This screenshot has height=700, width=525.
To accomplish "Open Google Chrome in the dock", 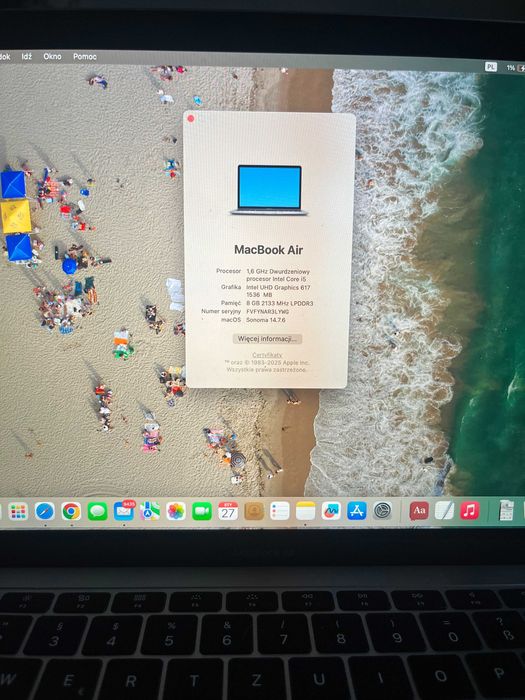I will coord(71,511).
